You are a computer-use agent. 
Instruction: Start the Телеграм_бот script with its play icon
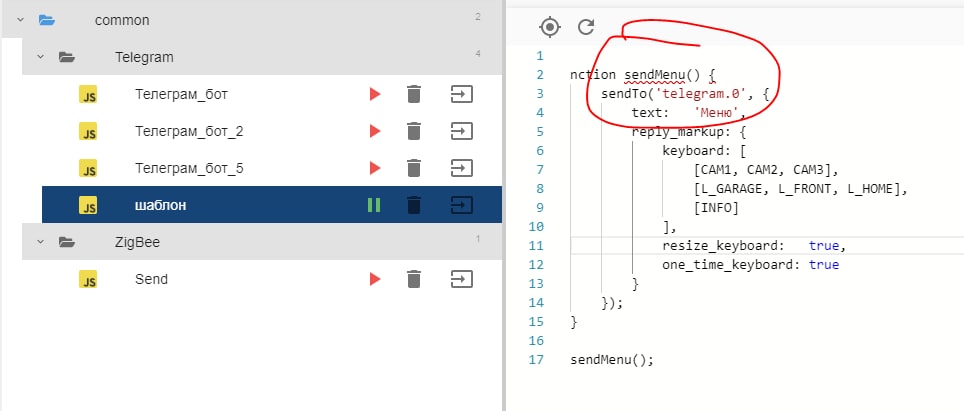click(x=374, y=95)
